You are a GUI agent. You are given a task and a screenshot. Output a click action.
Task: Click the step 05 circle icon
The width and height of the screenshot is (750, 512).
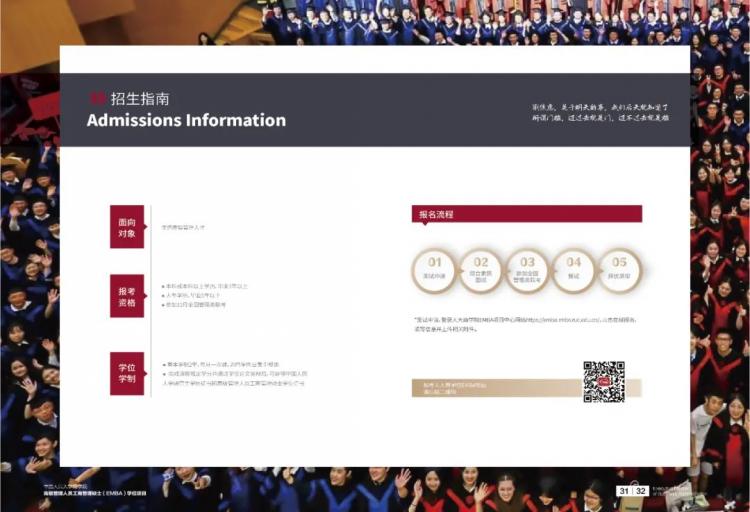tap(620, 270)
